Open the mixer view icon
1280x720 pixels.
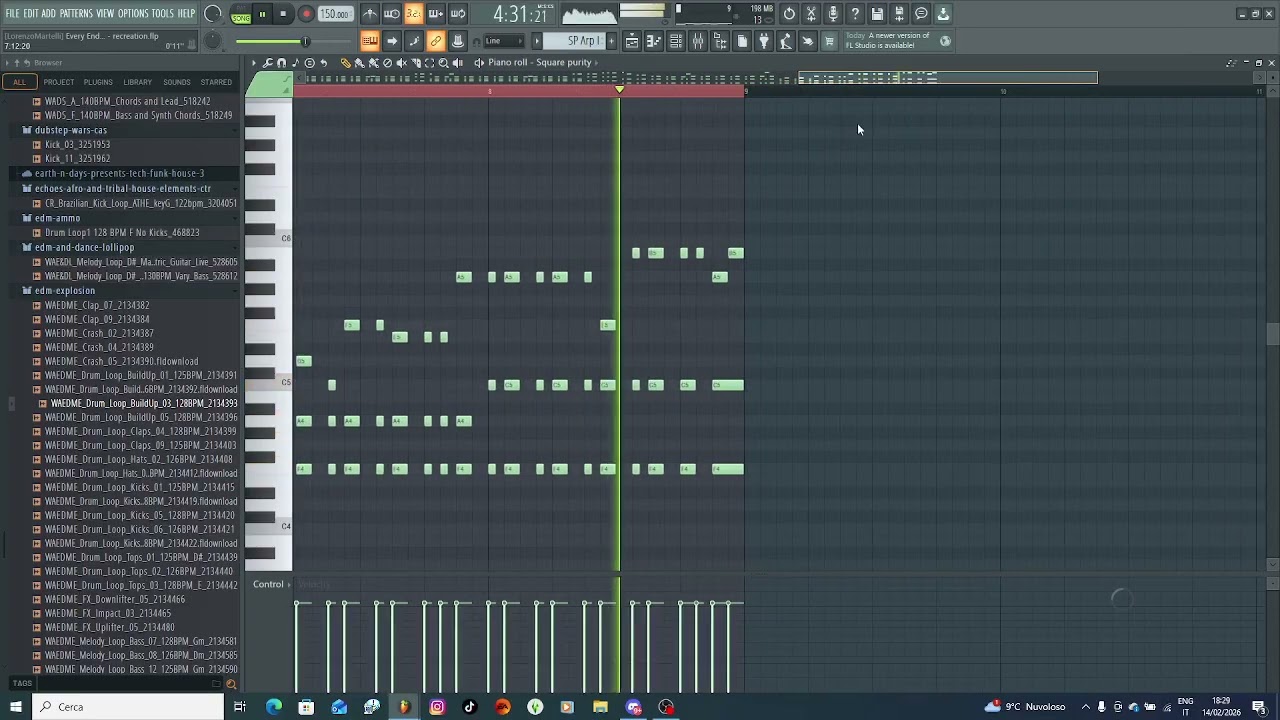(698, 41)
